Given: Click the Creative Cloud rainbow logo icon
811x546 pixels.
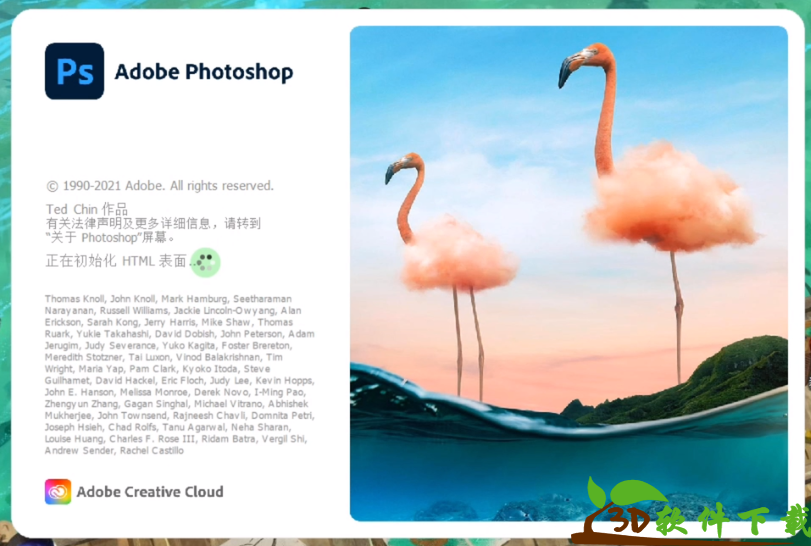Looking at the screenshot, I should (58, 491).
